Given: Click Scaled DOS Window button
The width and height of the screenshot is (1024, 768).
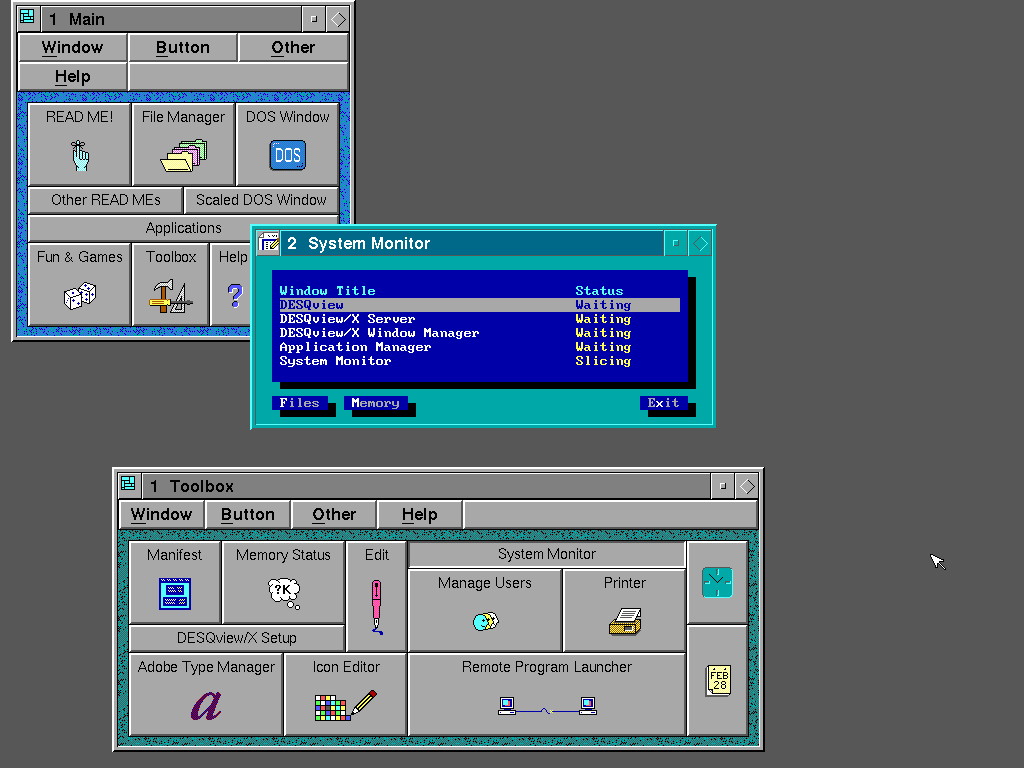Looking at the screenshot, I should coord(261,200).
